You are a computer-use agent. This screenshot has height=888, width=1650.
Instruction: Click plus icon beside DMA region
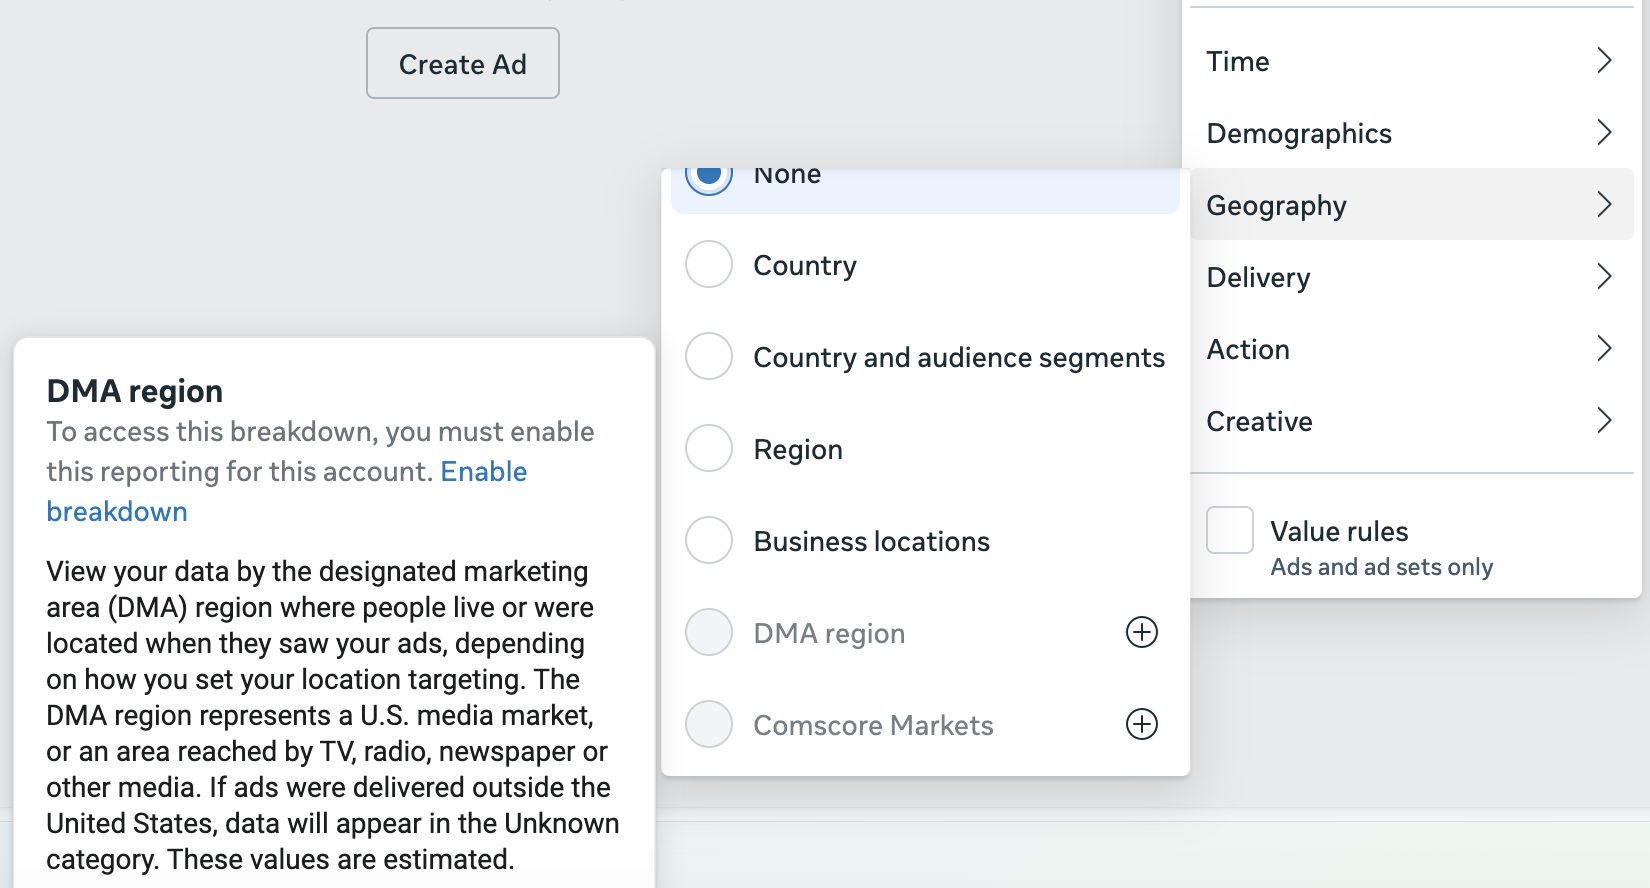point(1141,632)
